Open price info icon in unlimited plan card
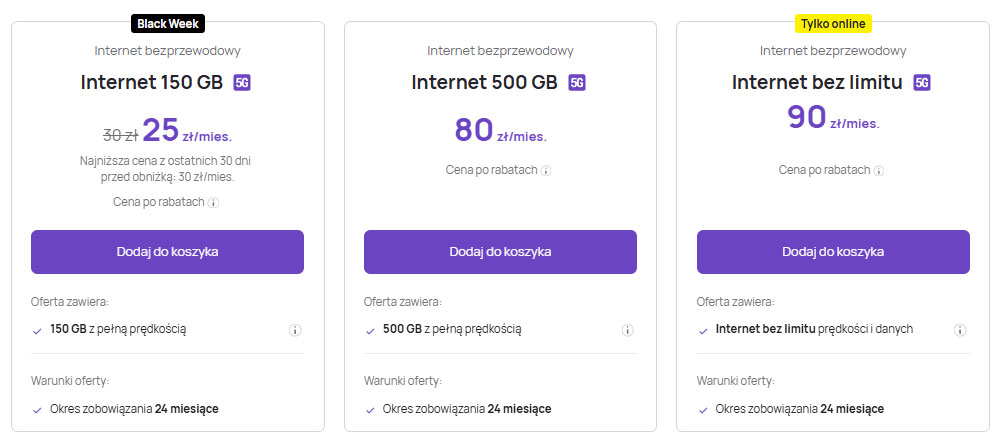 pyautogui.click(x=879, y=171)
